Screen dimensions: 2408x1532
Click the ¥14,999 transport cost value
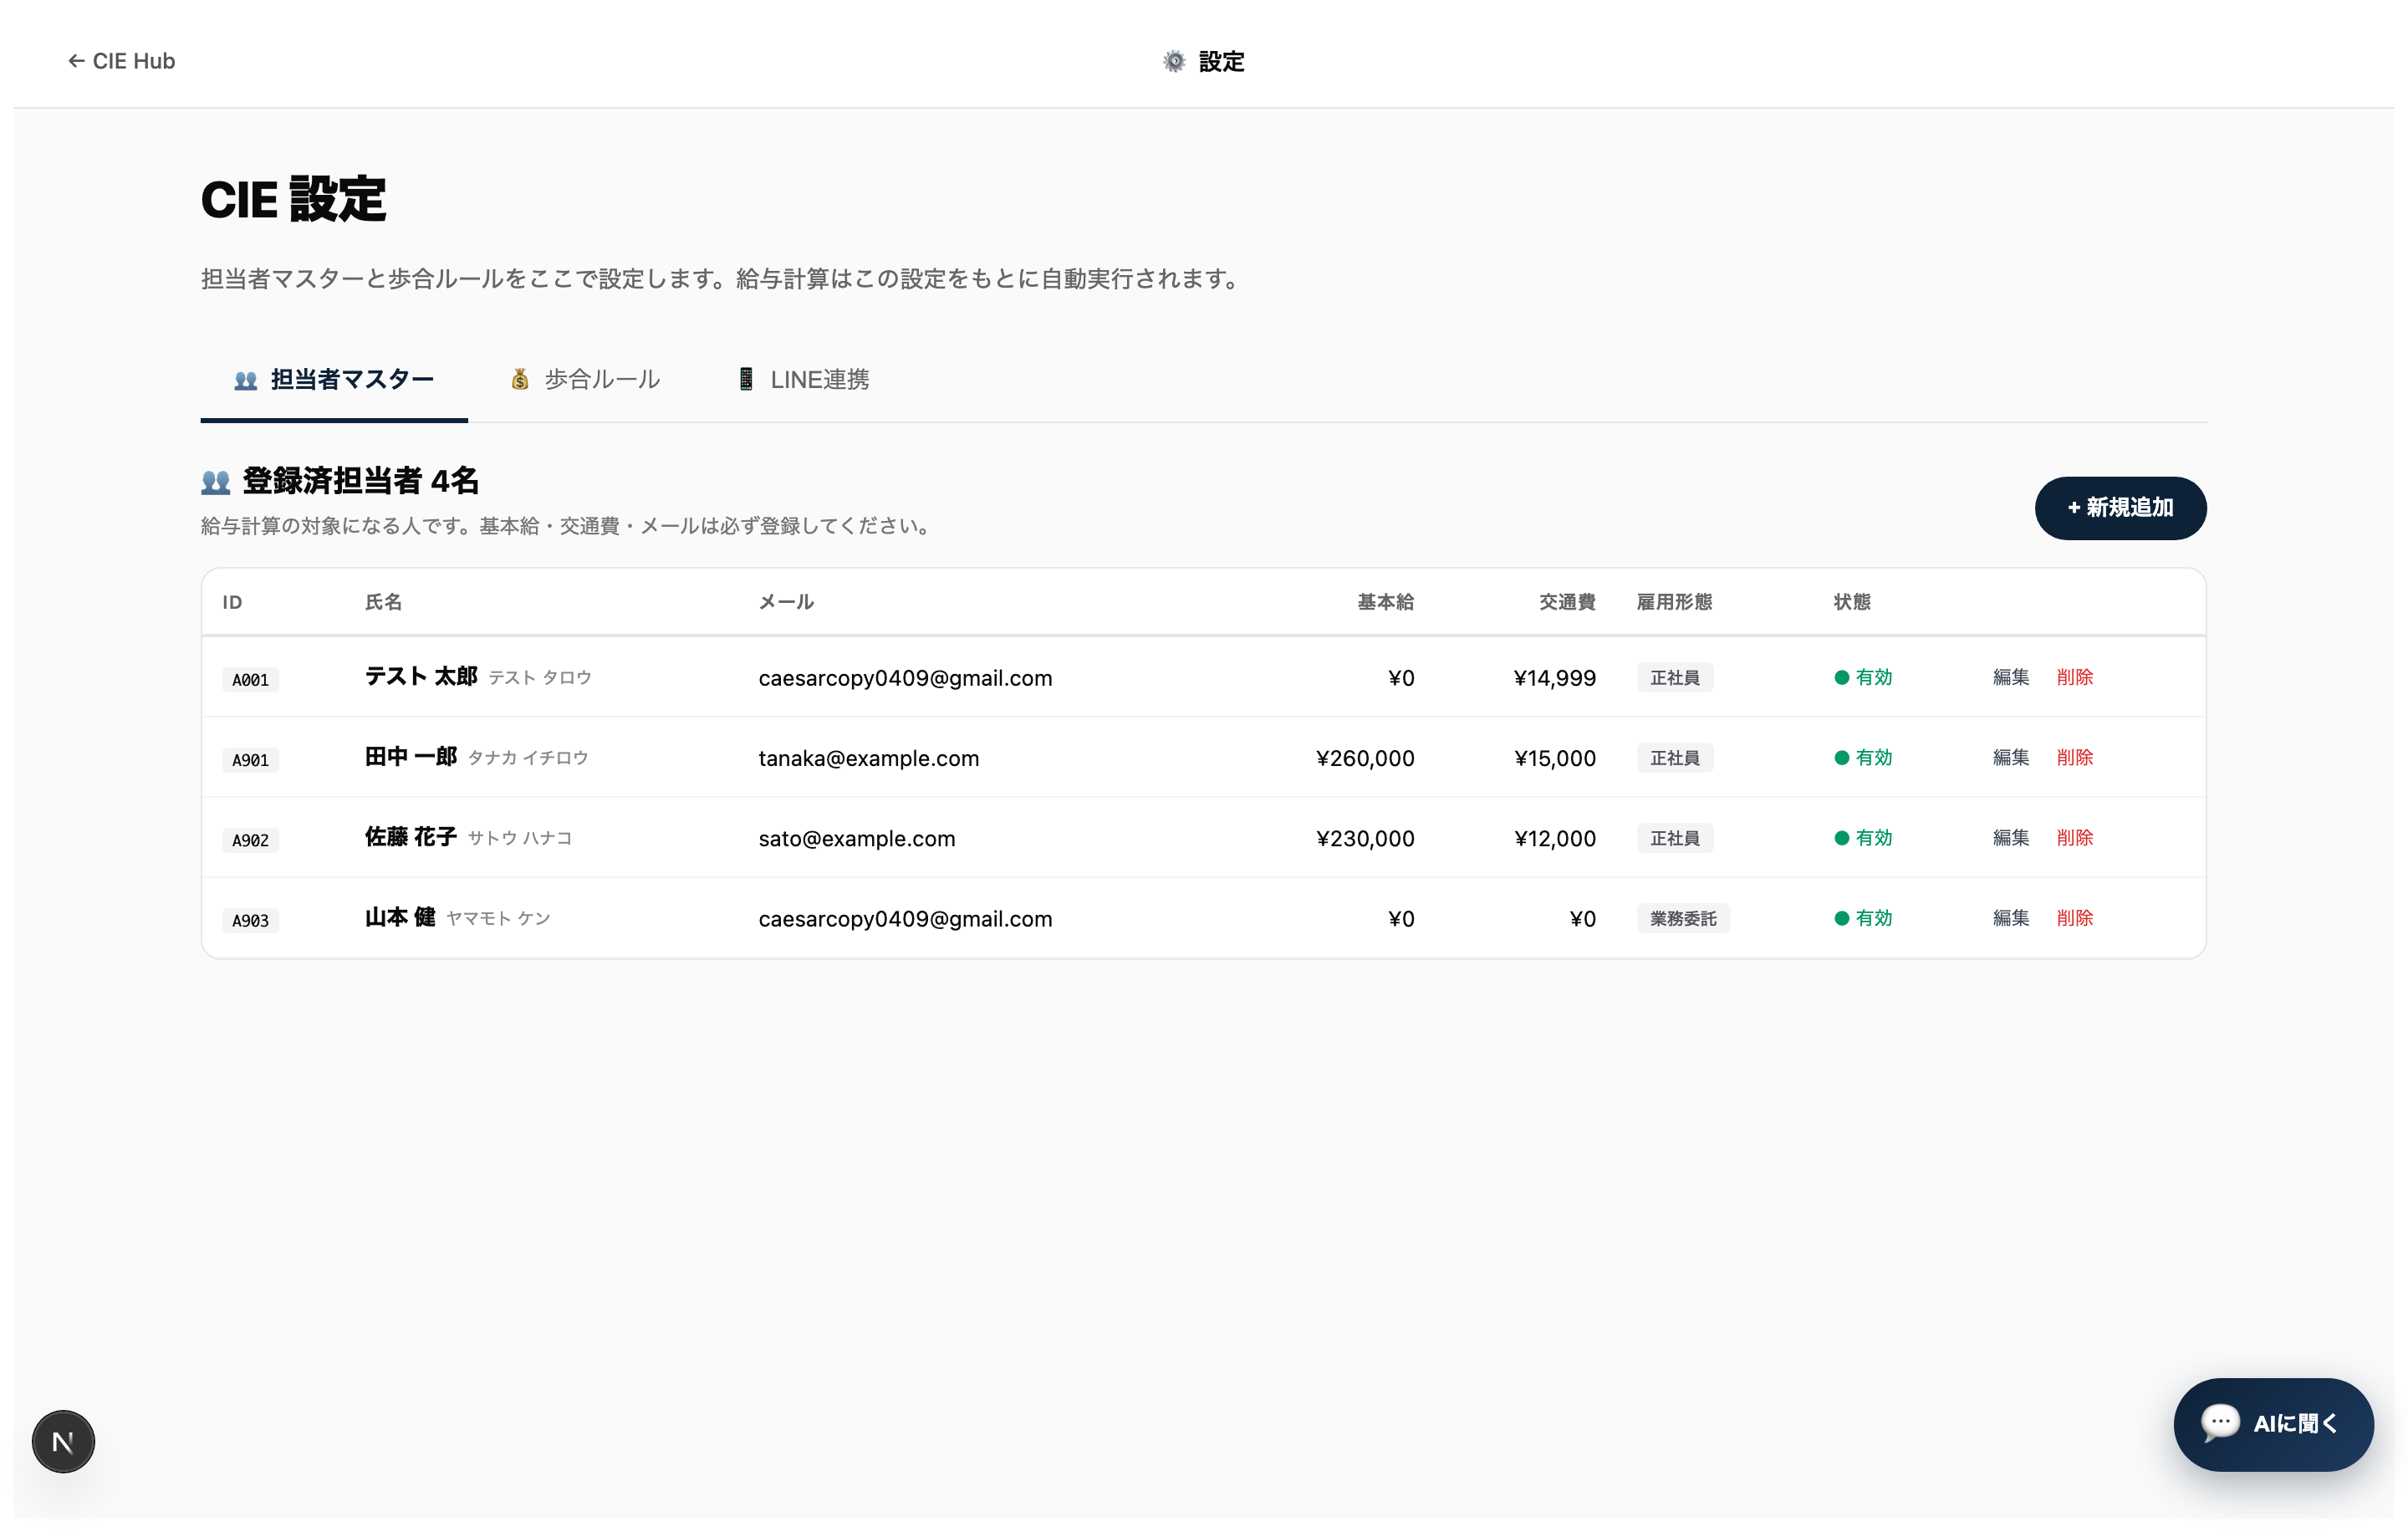pyautogui.click(x=1554, y=678)
